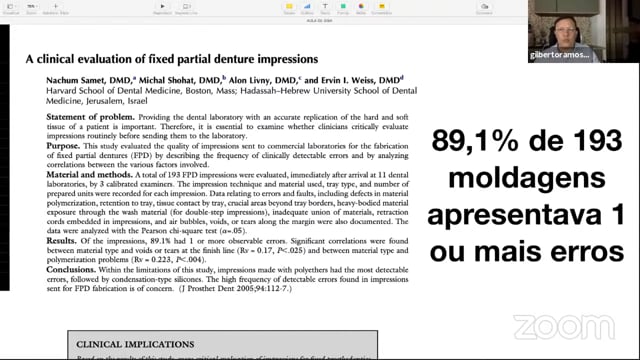Open the Zoom percentage dropdown in toolbar
640x360 pixels.
pos(31,8)
